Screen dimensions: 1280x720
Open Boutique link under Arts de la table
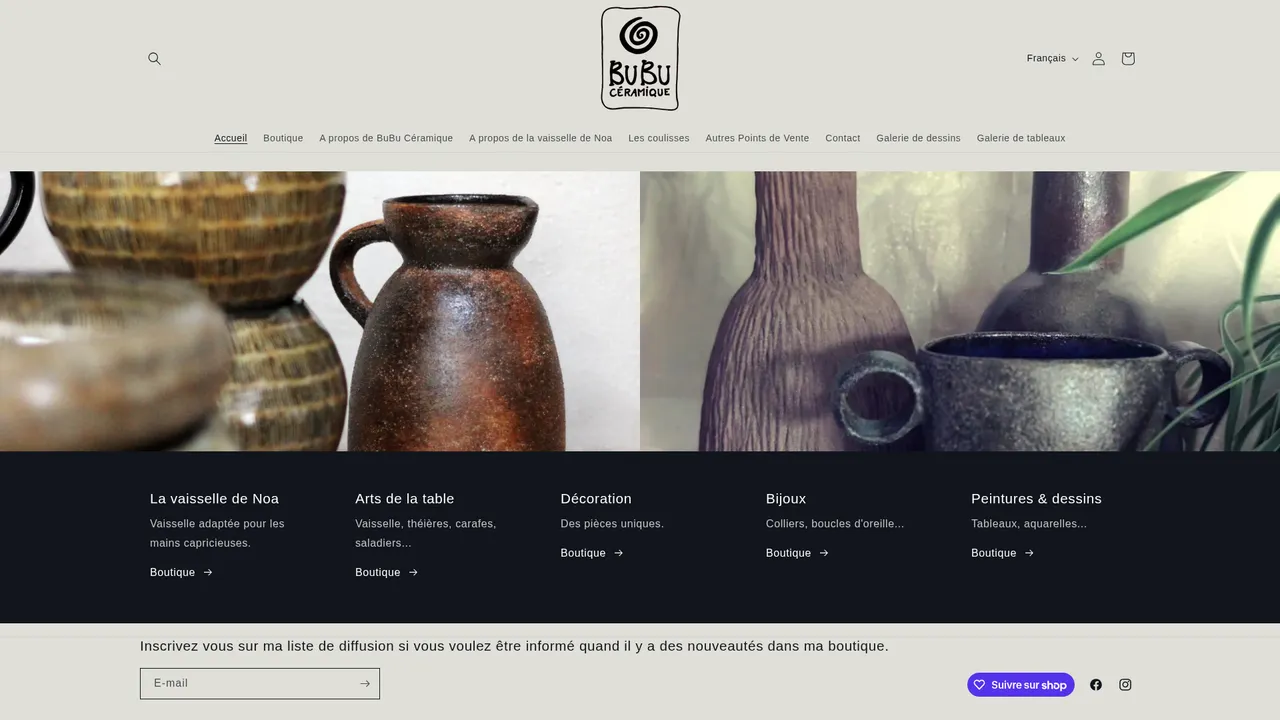[386, 572]
